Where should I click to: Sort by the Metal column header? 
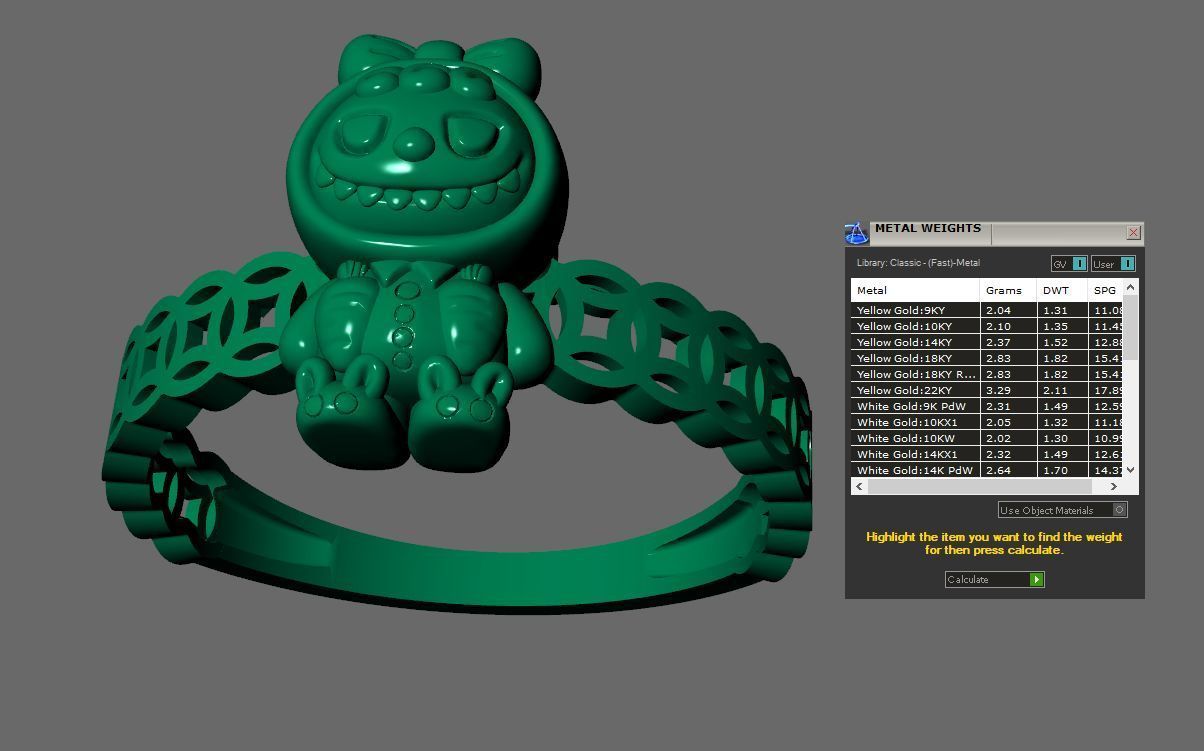(915, 290)
